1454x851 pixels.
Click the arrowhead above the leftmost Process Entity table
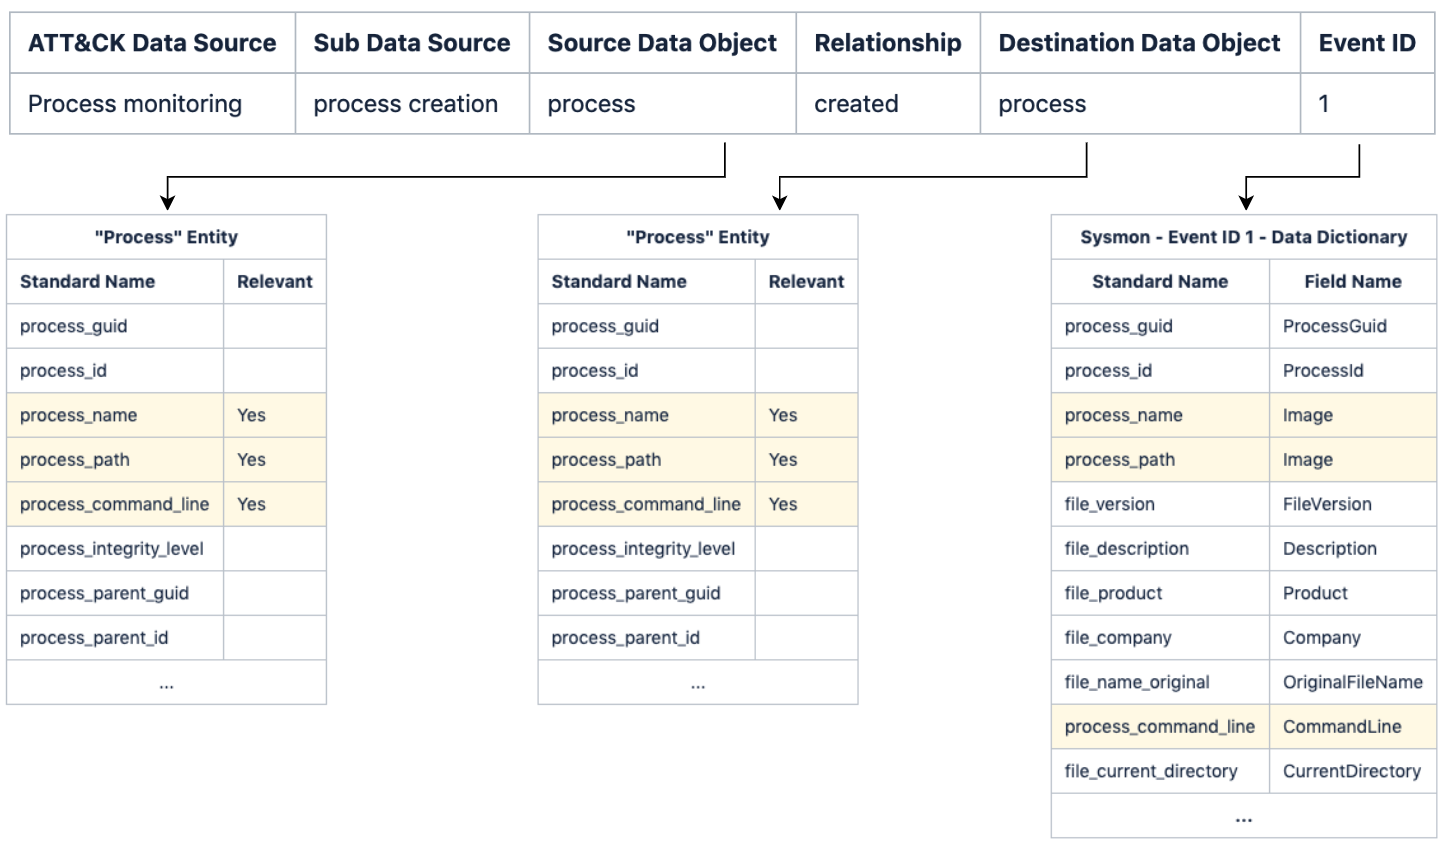click(x=168, y=201)
